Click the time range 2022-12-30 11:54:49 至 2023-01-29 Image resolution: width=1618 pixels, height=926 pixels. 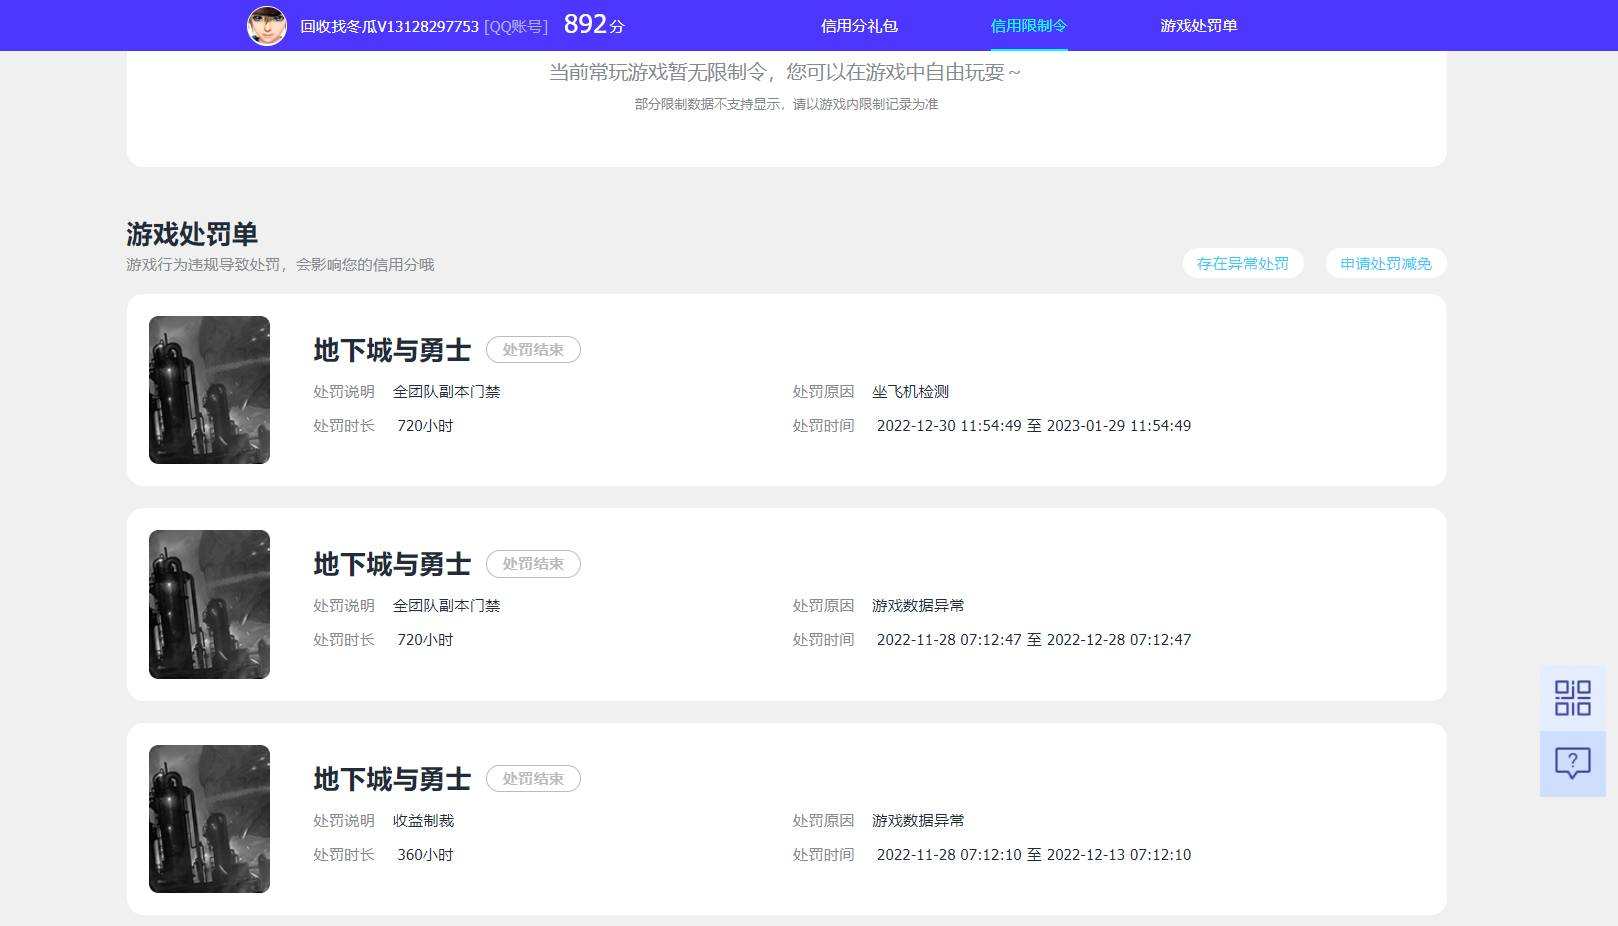tap(1034, 426)
